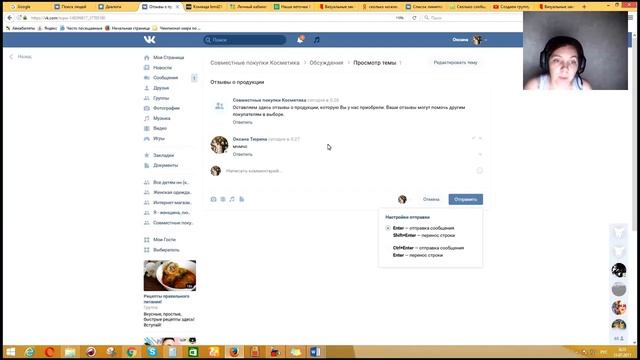Open the Windows Start button
Screen dimensions: 640x360
click(x=11, y=352)
